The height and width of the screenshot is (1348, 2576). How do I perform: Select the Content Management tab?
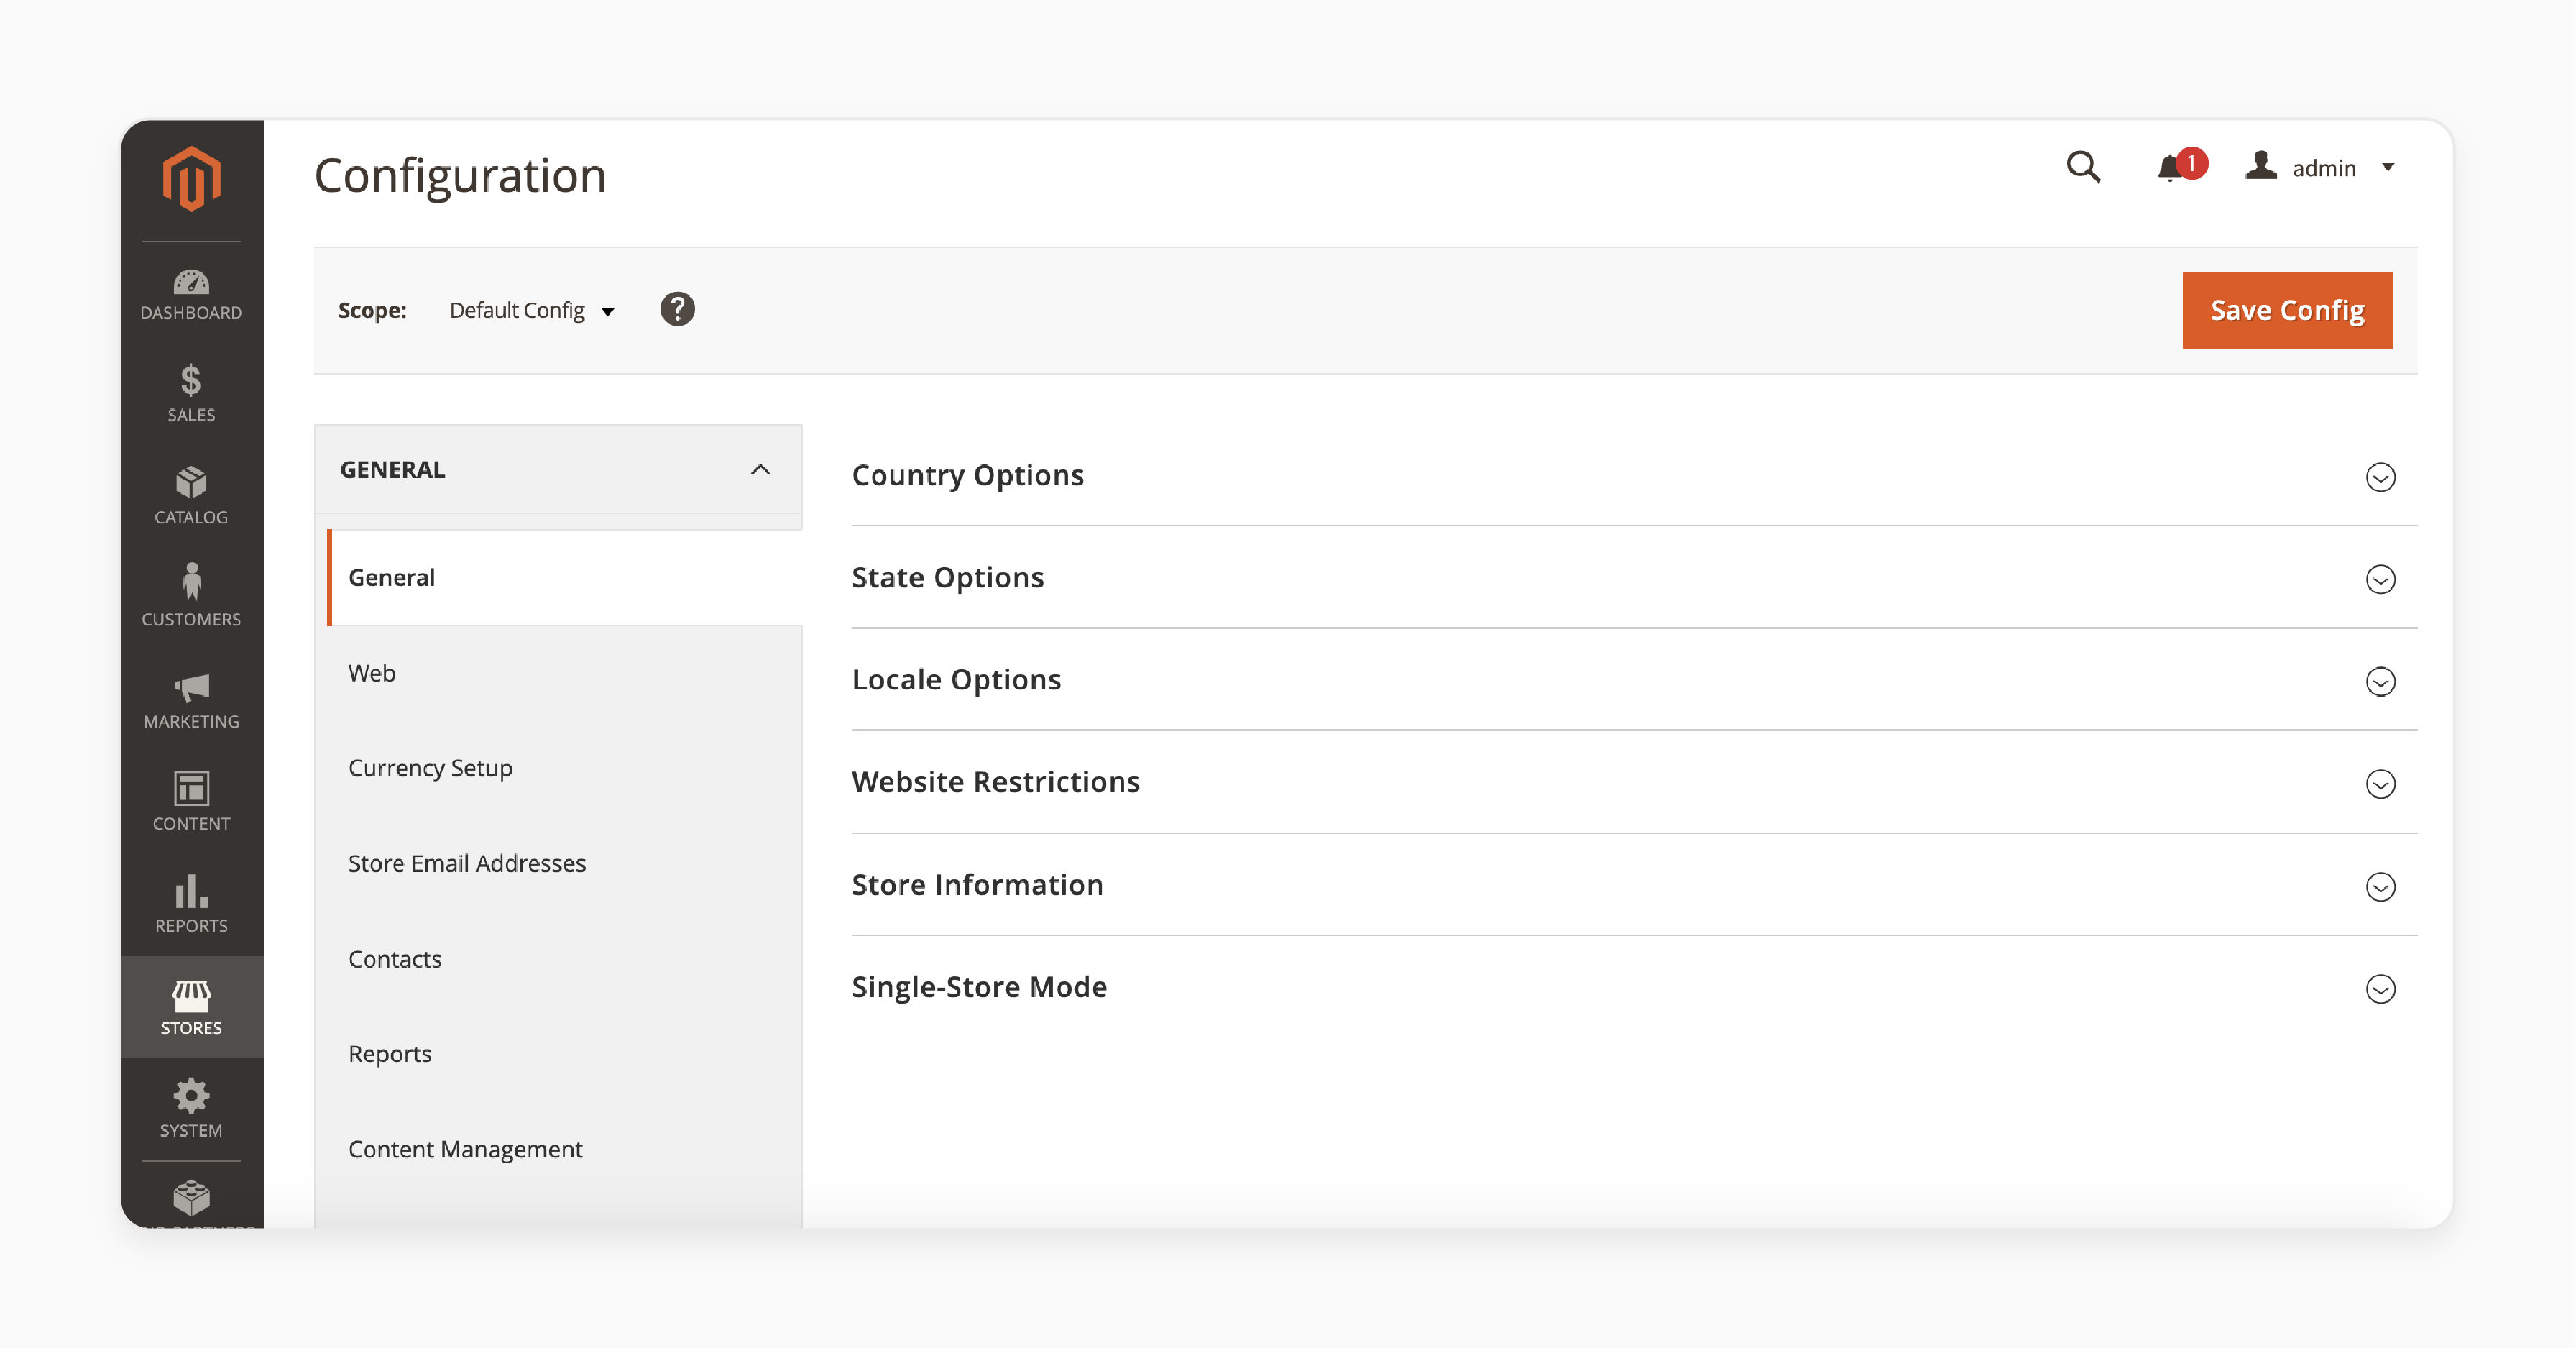(564, 1149)
